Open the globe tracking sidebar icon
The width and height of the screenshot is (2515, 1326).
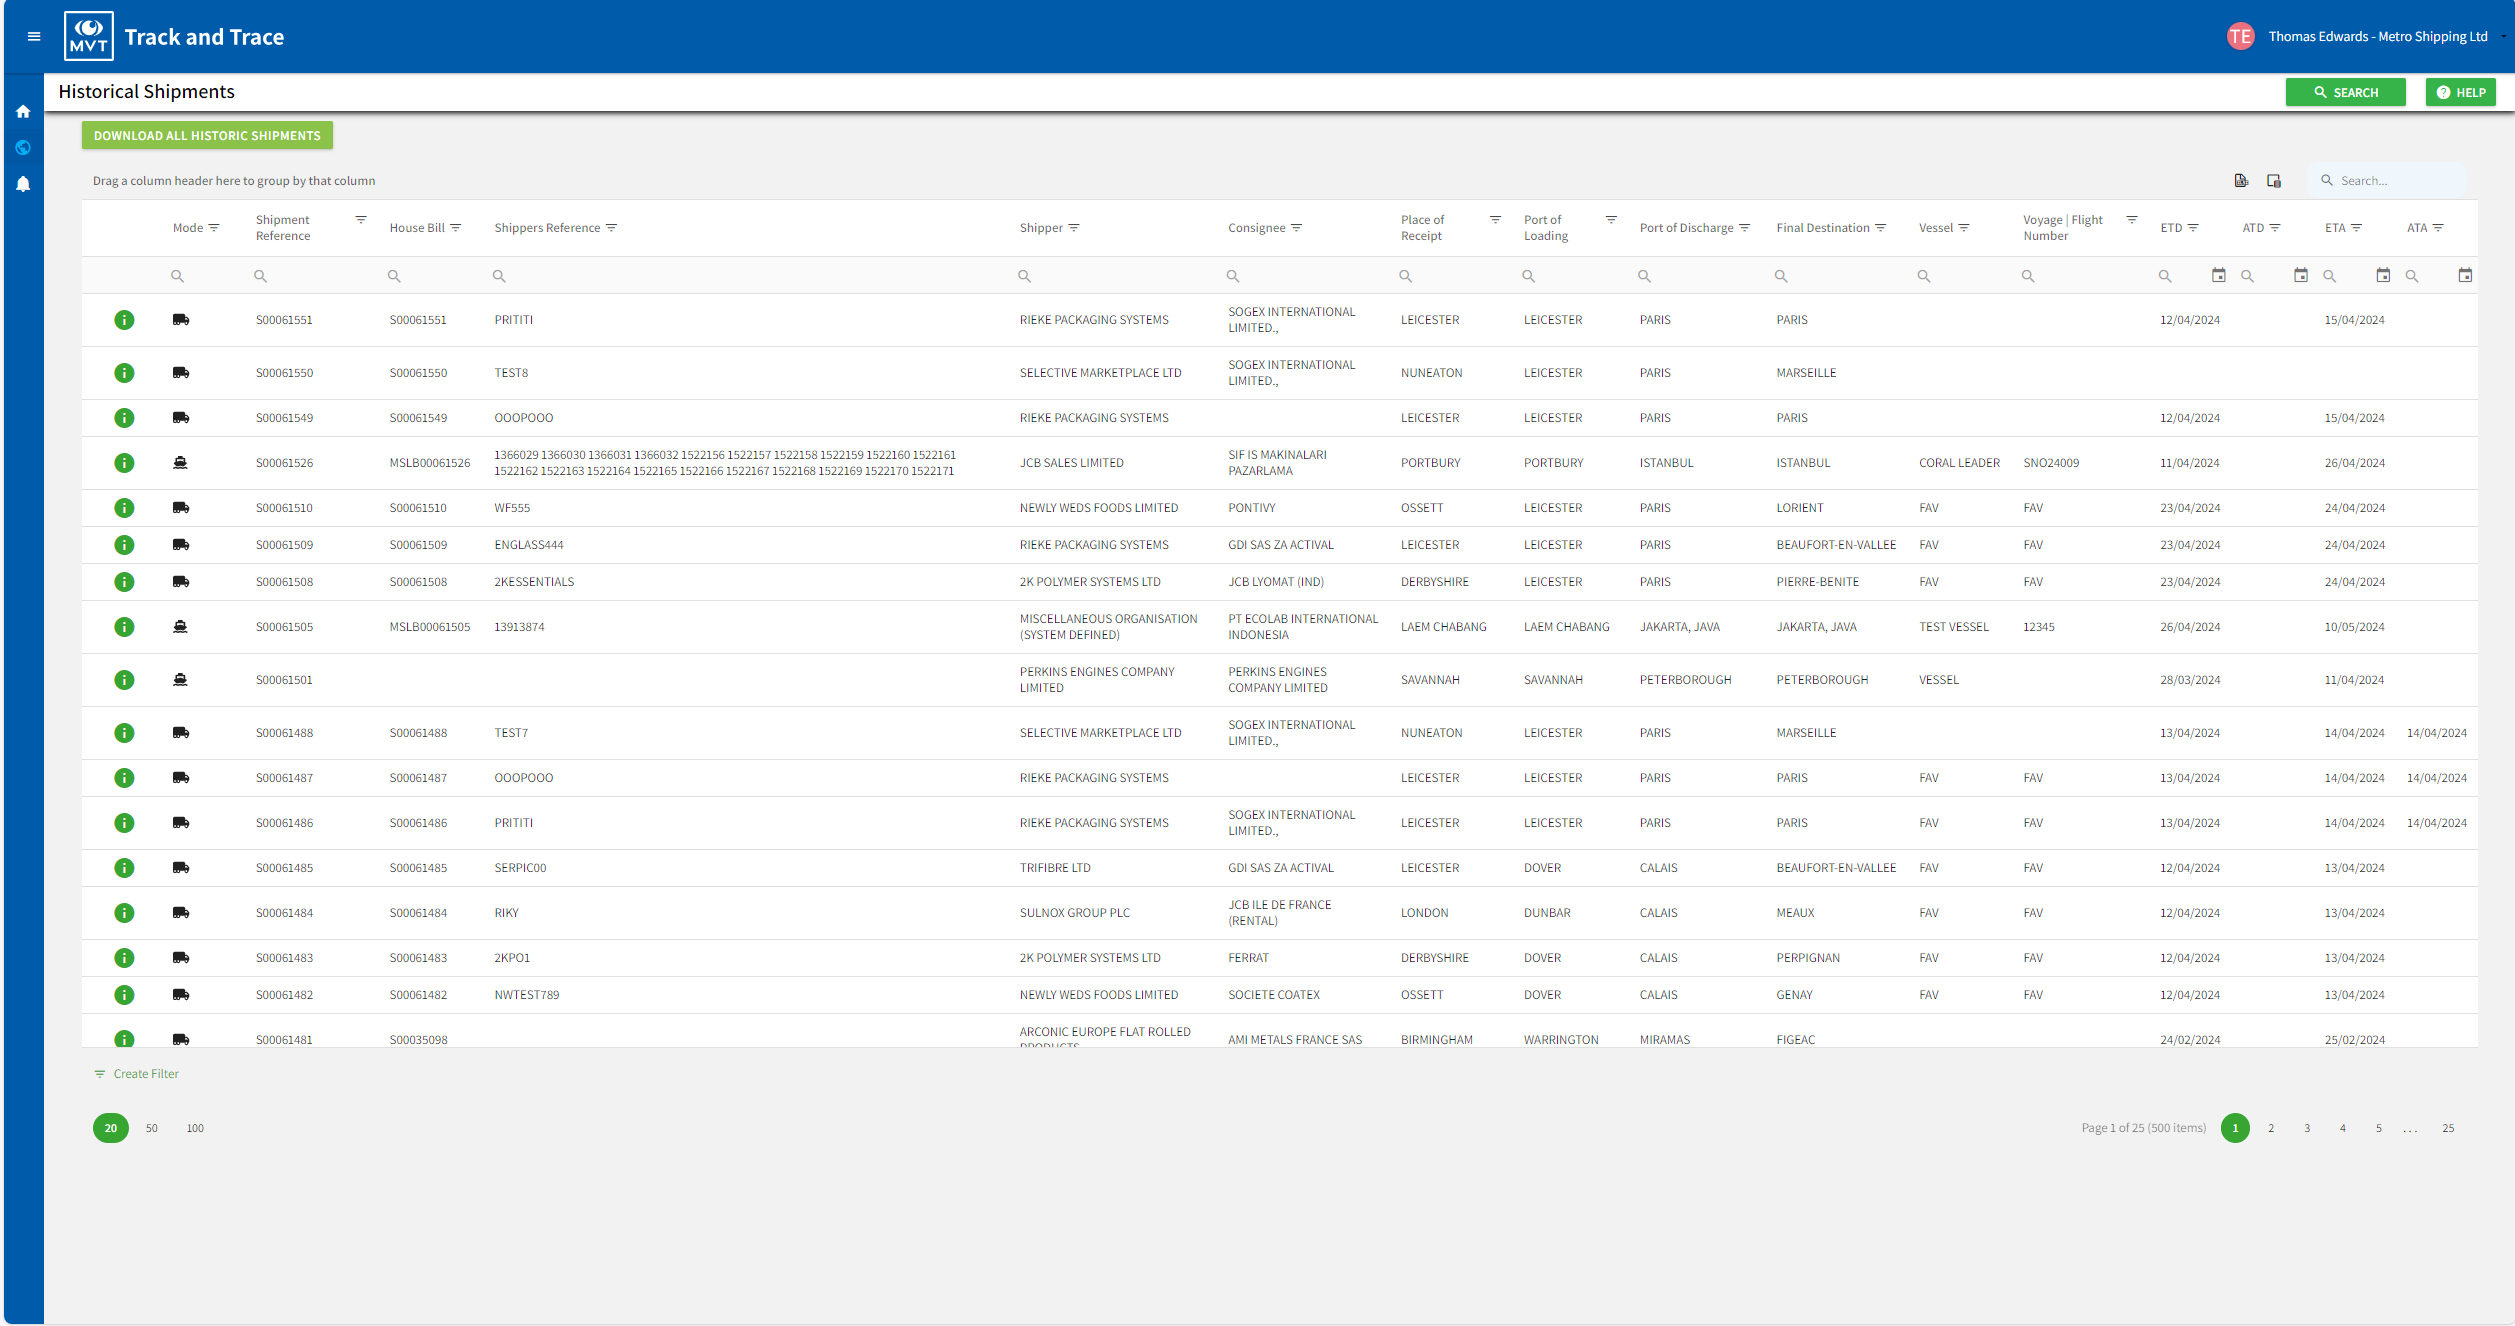click(23, 148)
